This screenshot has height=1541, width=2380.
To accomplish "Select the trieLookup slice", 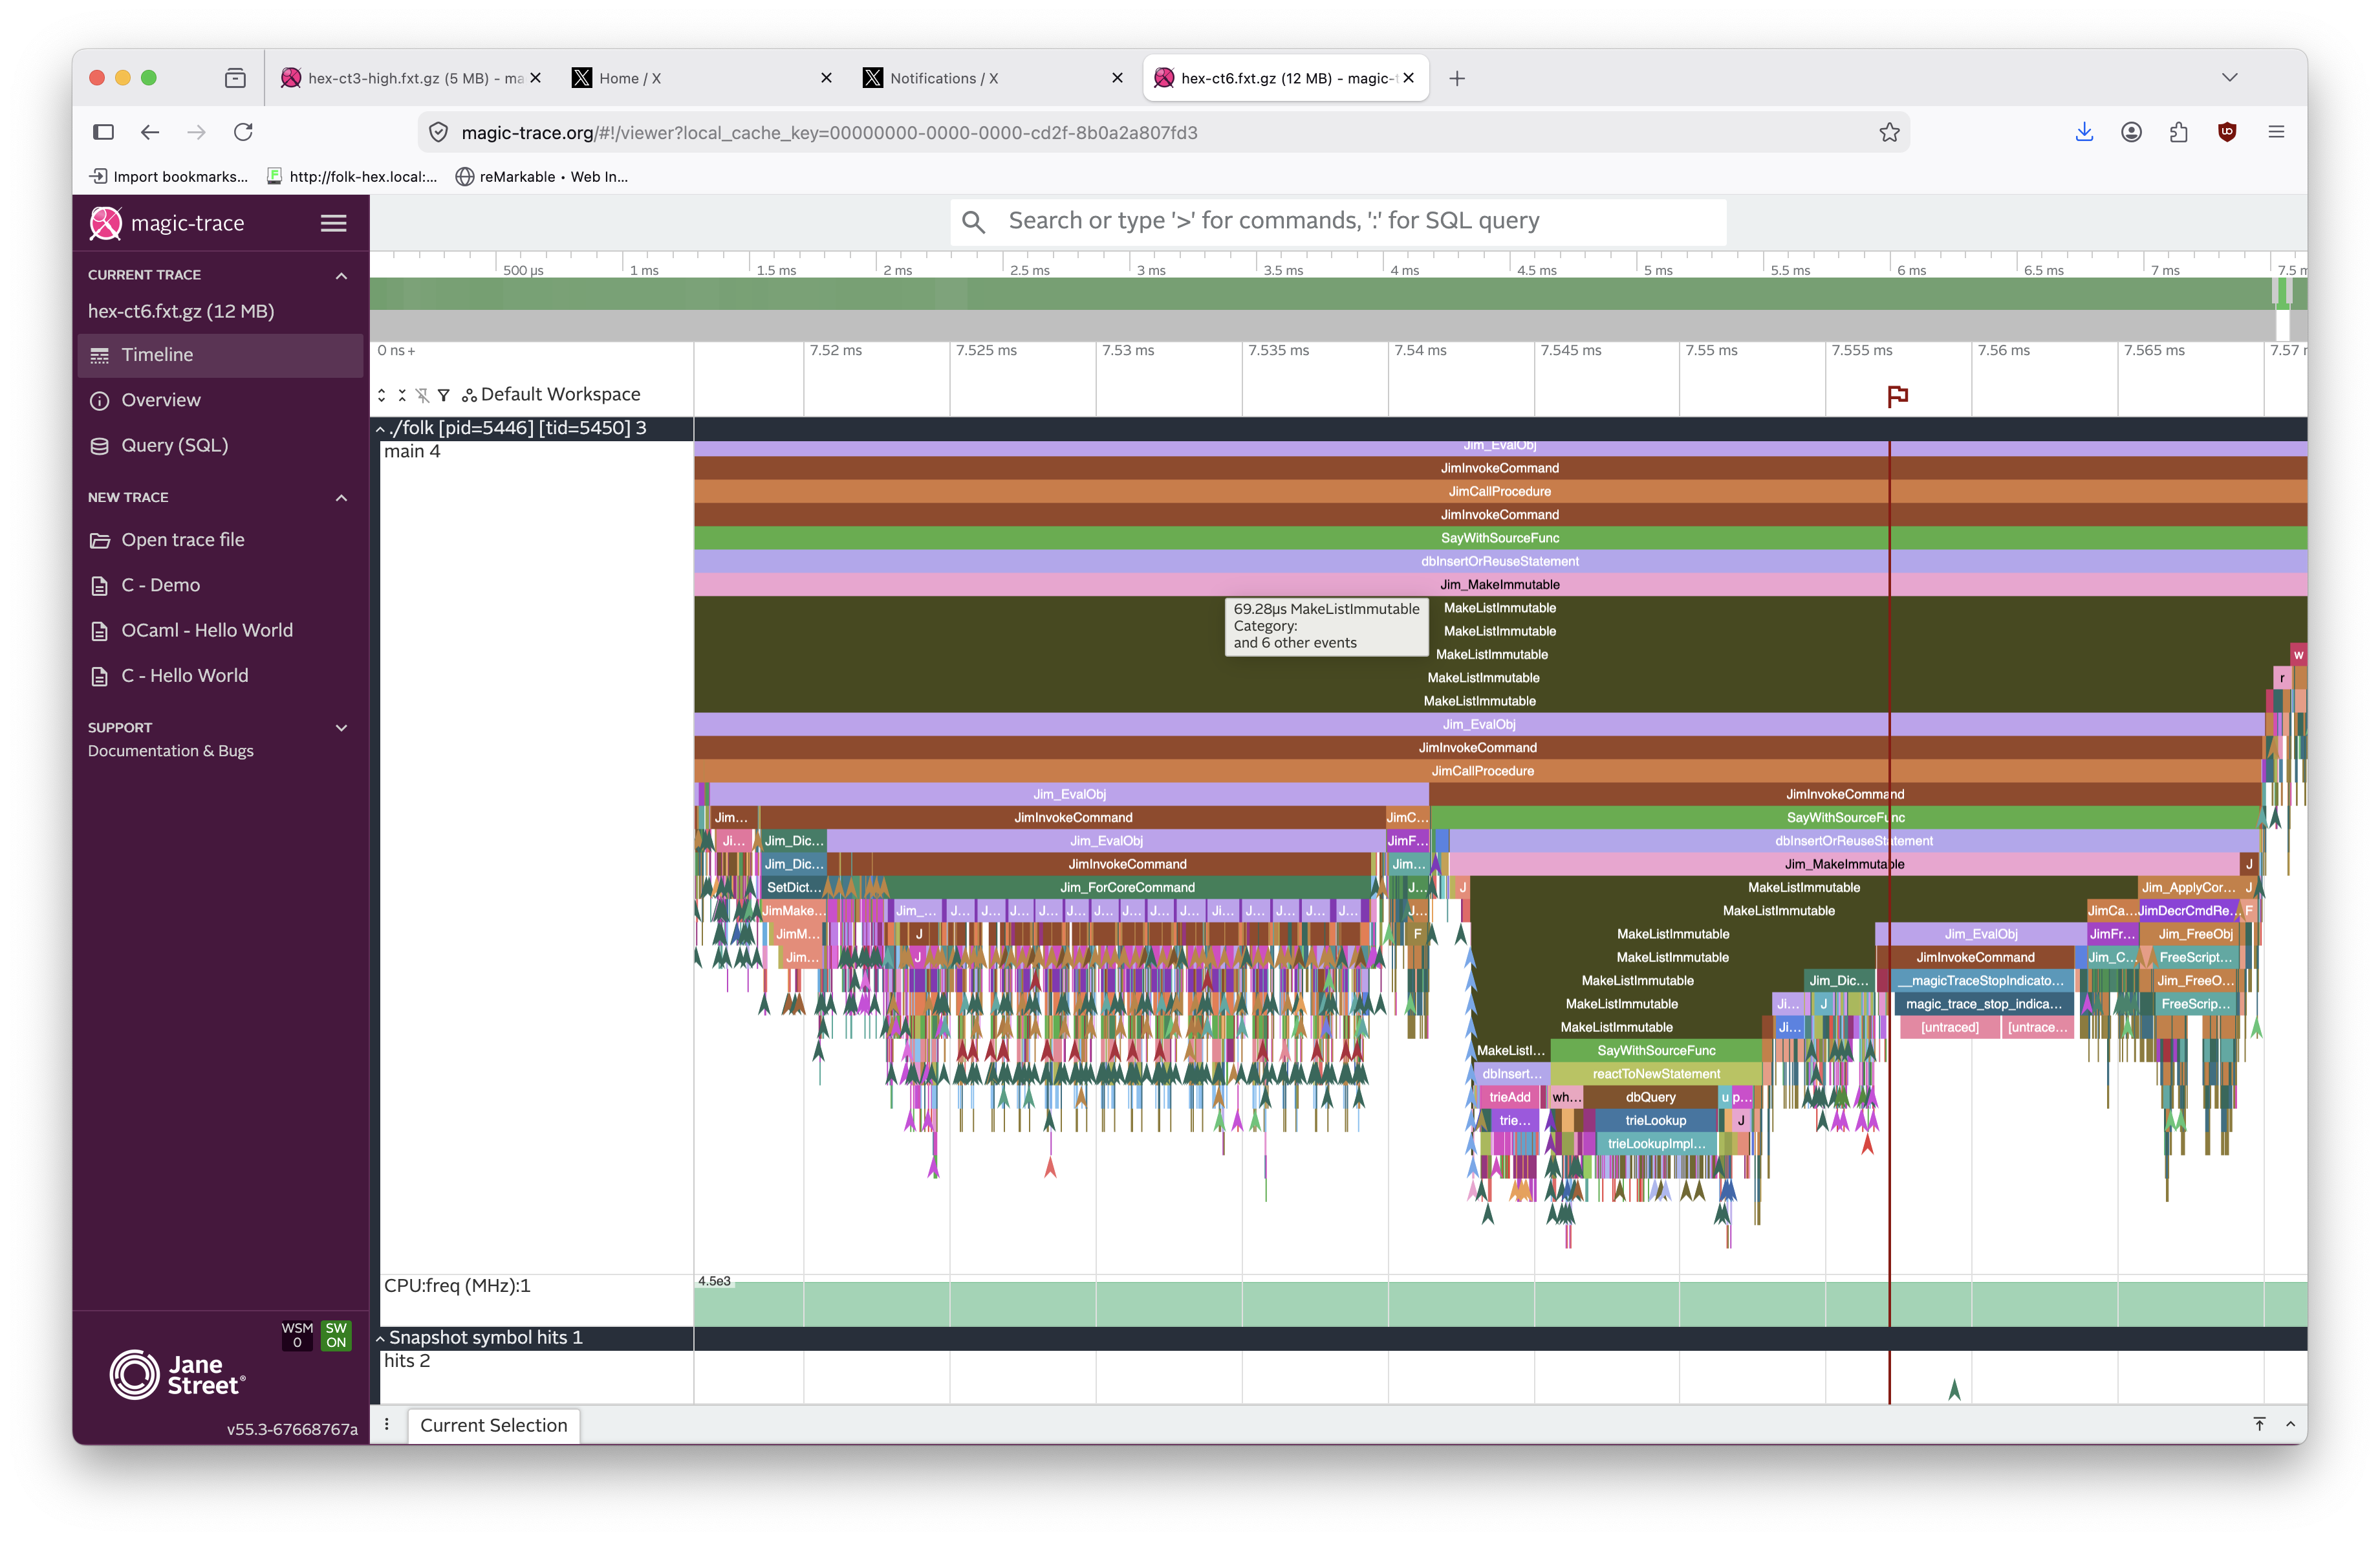I will coord(1656,1120).
